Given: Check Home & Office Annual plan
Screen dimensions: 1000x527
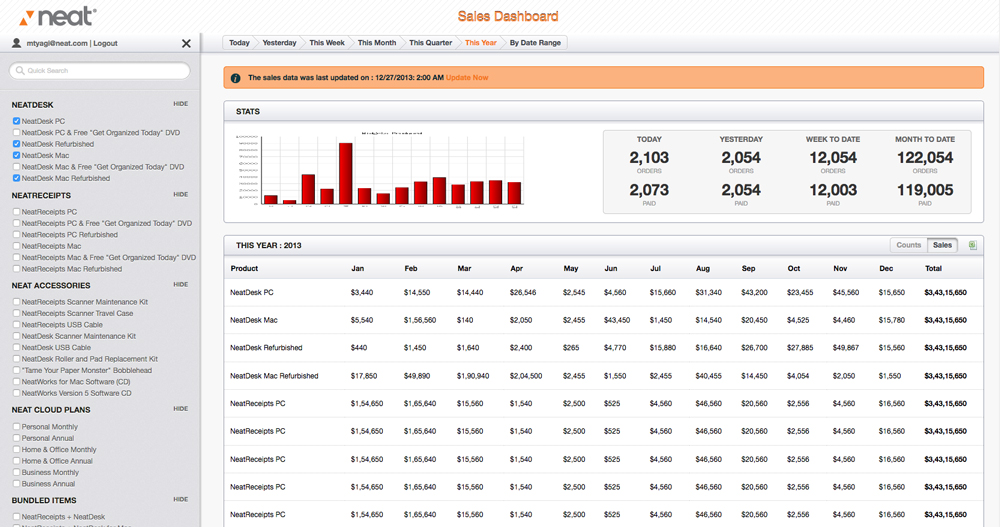Looking at the screenshot, I should point(16,461).
